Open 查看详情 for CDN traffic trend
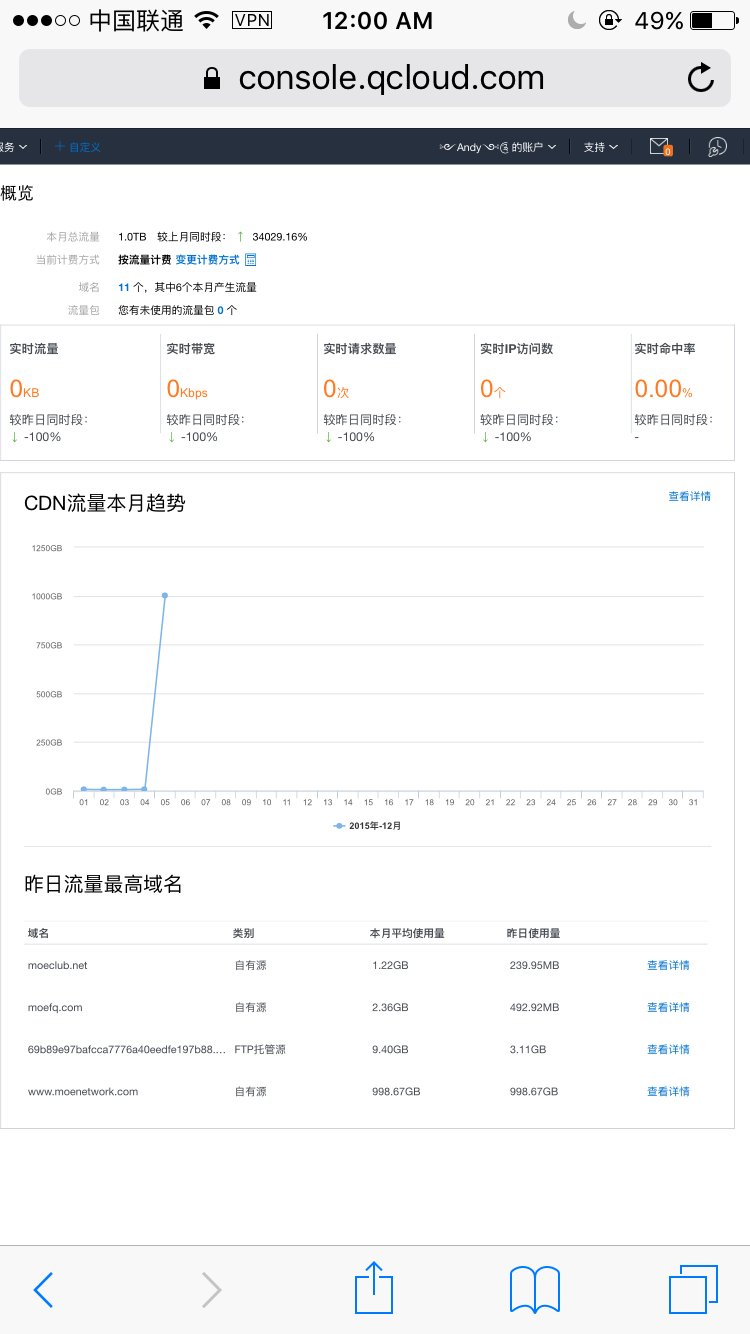 pyautogui.click(x=689, y=496)
